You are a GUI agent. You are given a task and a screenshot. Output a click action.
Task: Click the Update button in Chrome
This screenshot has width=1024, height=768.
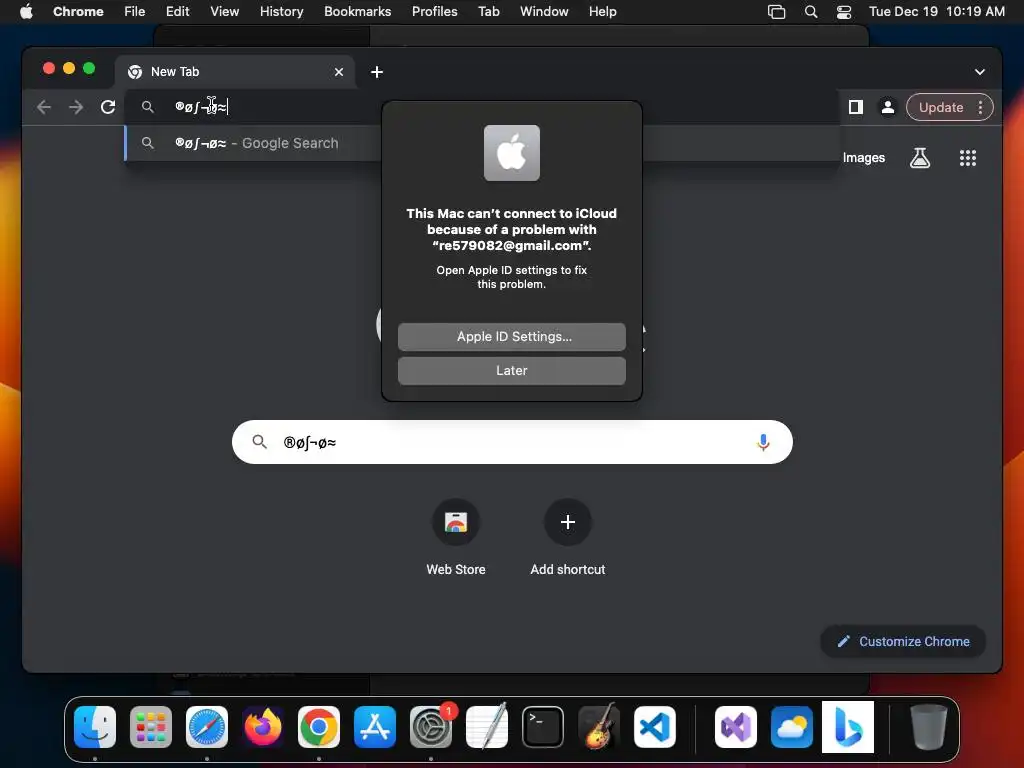point(940,107)
